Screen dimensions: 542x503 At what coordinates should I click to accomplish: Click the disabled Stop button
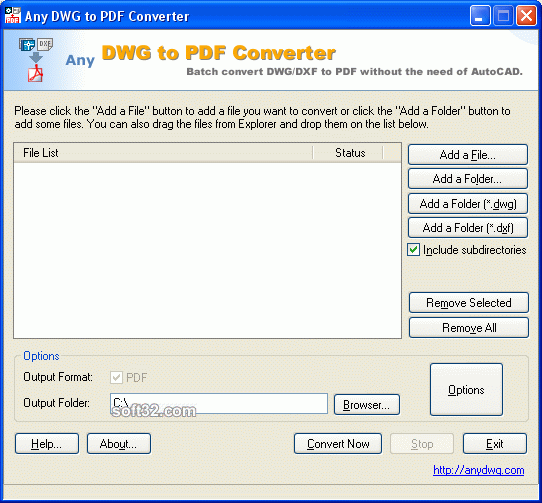(422, 444)
